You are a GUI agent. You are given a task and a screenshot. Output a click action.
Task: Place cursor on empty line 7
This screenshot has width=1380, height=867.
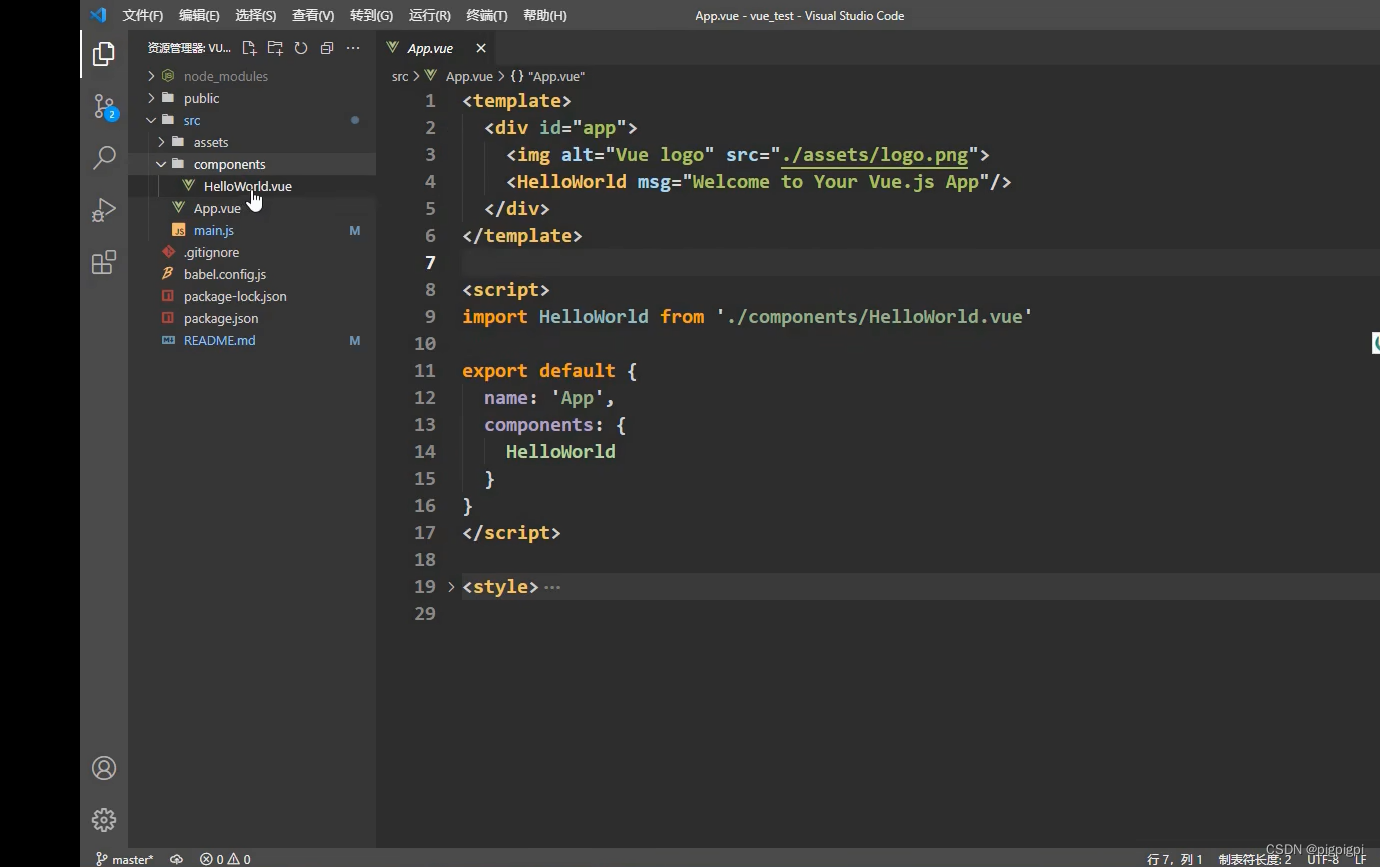(920, 263)
